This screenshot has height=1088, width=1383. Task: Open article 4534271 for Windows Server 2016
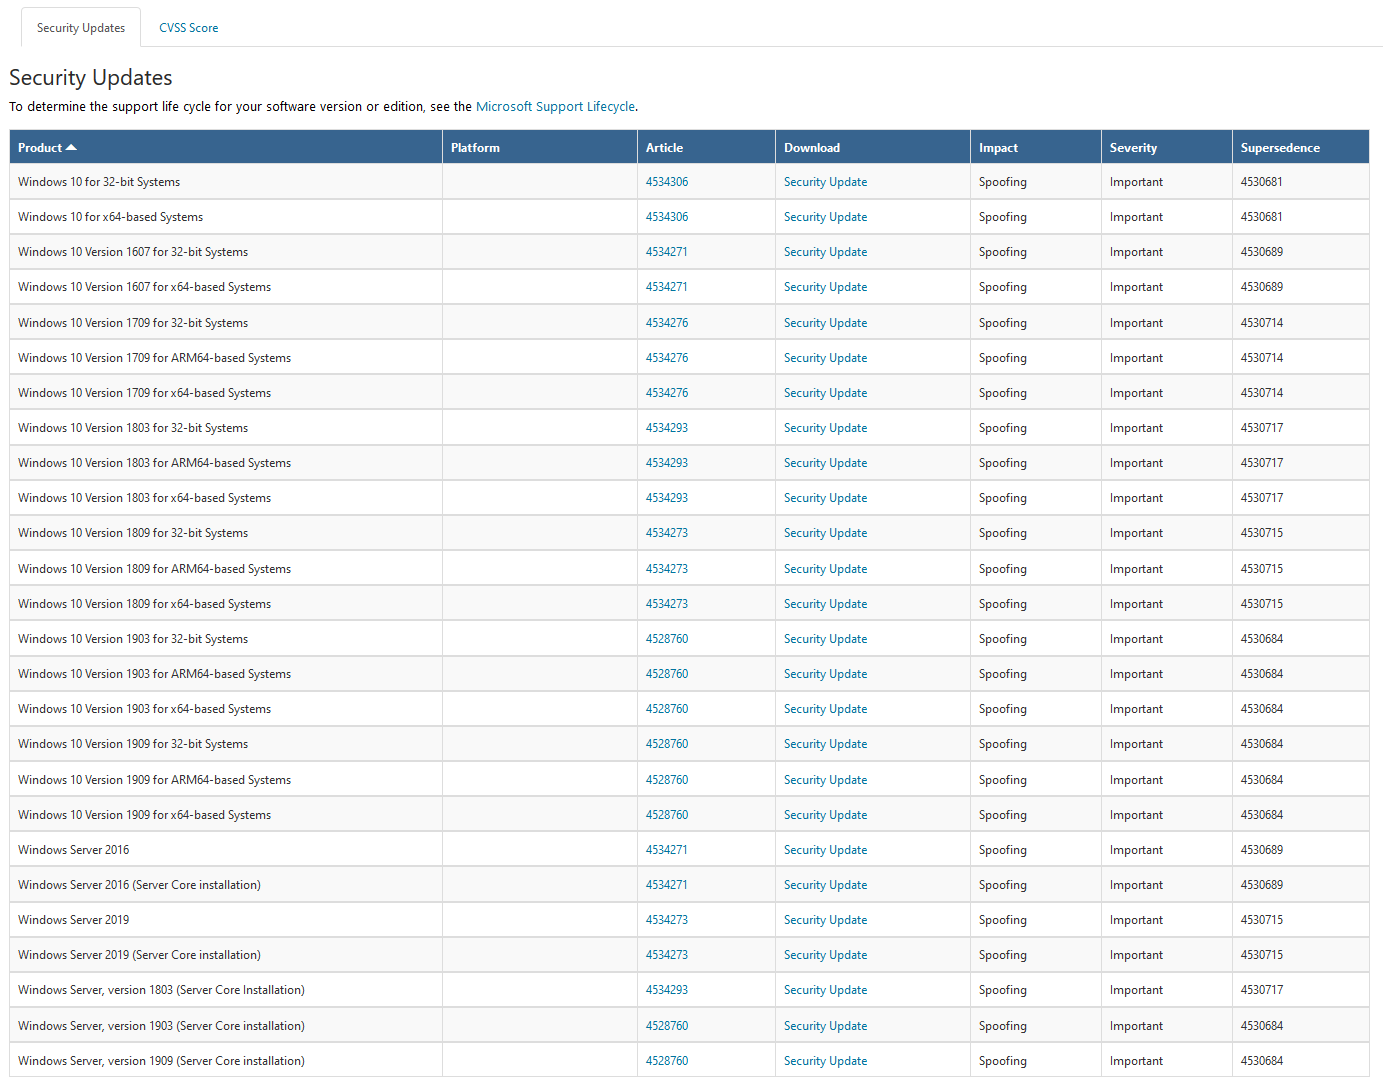(x=667, y=850)
